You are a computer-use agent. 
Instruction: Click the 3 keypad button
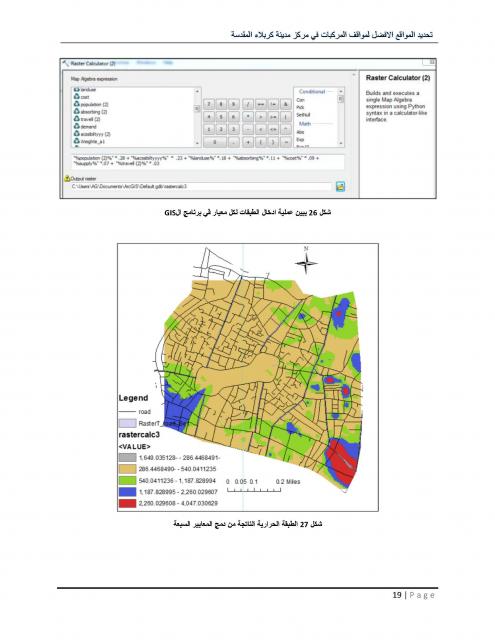233,129
